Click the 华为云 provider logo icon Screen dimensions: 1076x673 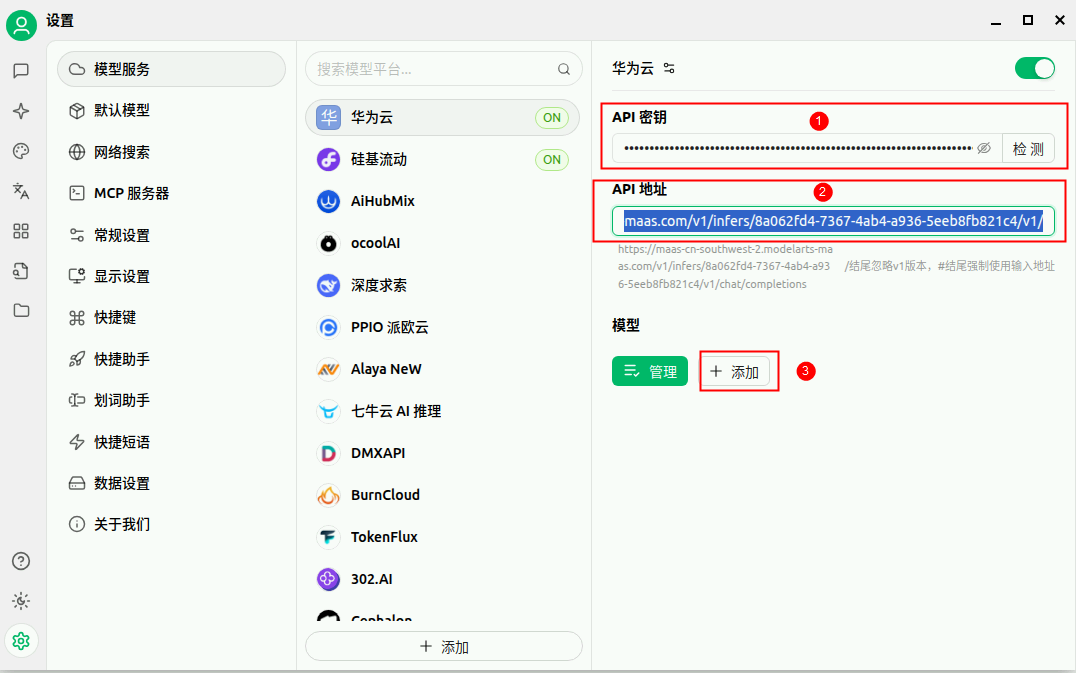pyautogui.click(x=329, y=117)
